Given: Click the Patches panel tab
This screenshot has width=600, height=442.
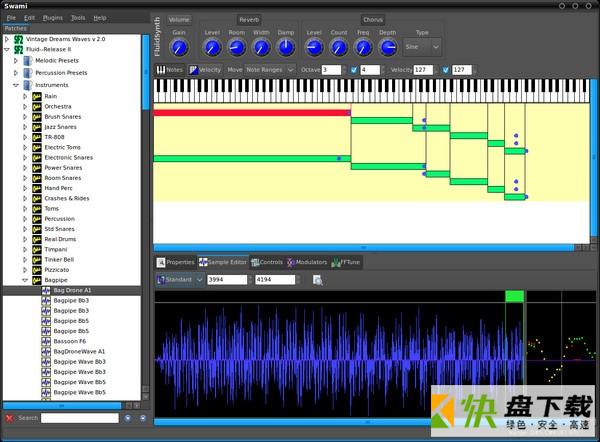Looking at the screenshot, I should tap(16, 28).
